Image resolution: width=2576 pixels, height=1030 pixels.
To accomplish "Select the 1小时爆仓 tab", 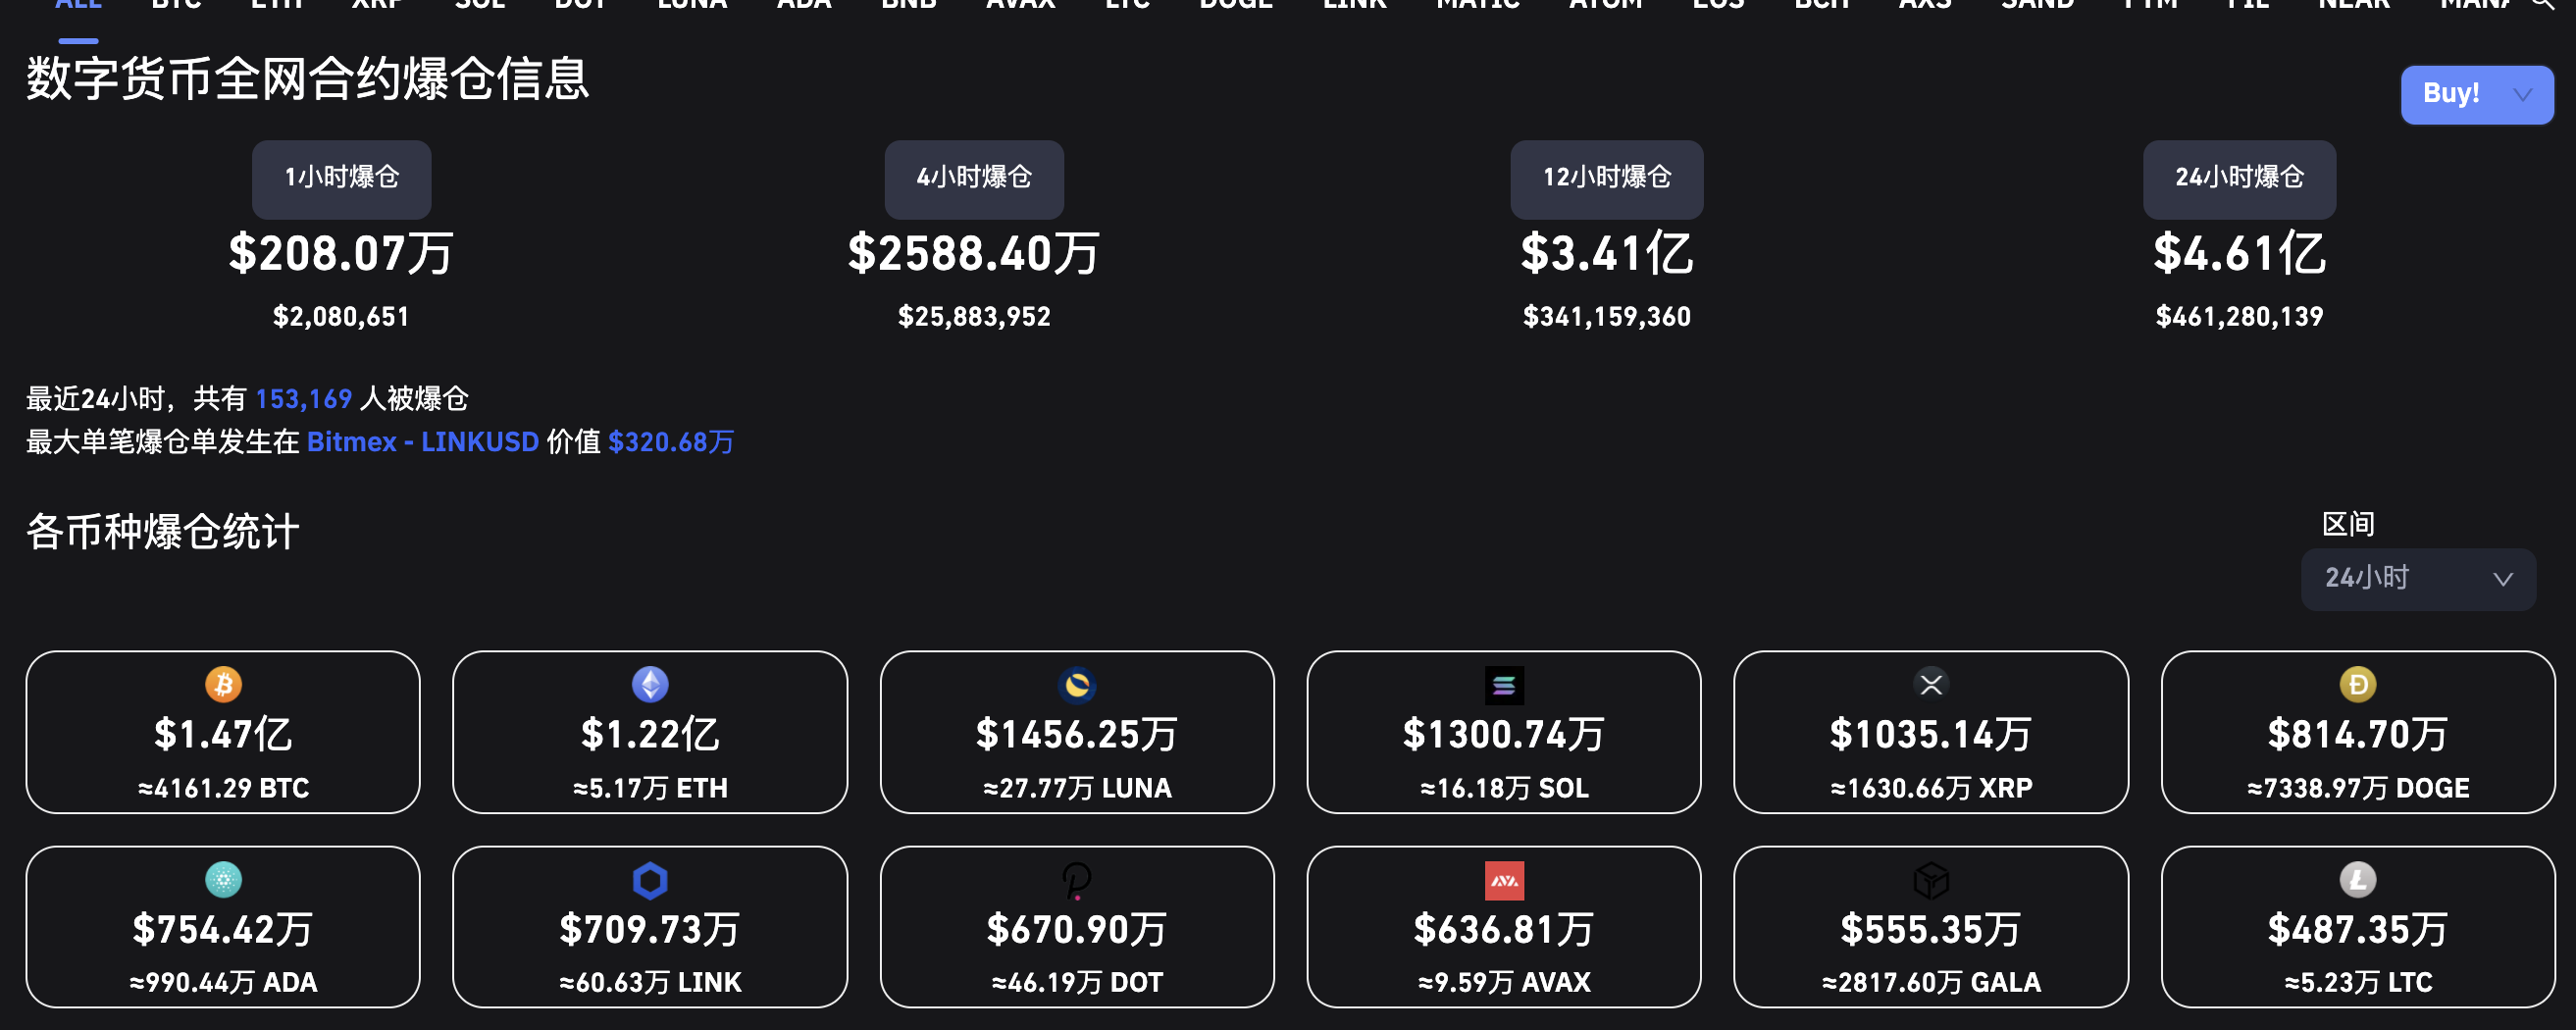I will click(x=342, y=178).
